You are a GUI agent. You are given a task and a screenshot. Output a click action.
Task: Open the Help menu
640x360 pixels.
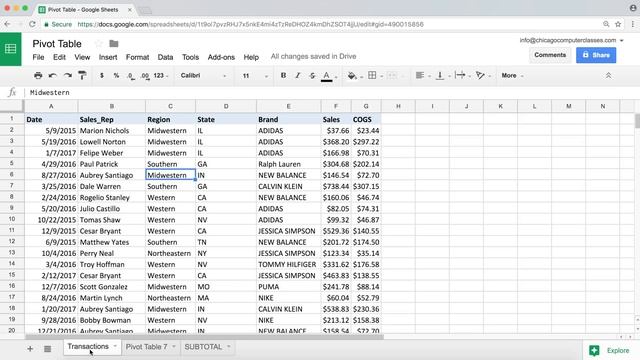[251, 57]
